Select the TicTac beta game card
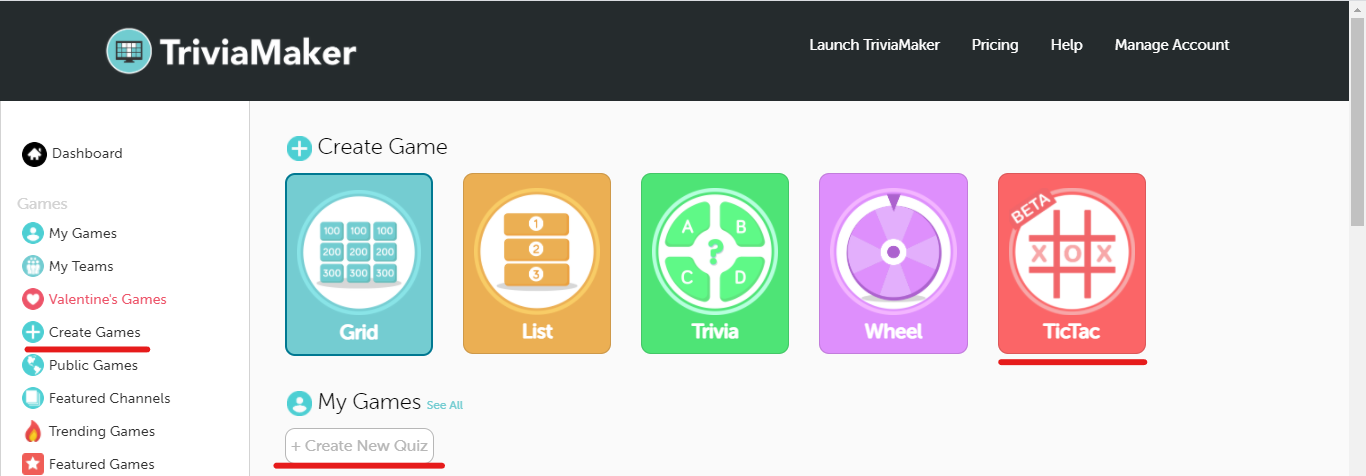 (1072, 264)
